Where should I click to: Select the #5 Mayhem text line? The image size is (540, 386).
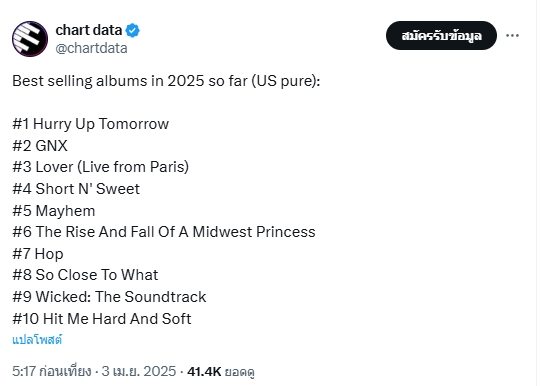coord(54,211)
